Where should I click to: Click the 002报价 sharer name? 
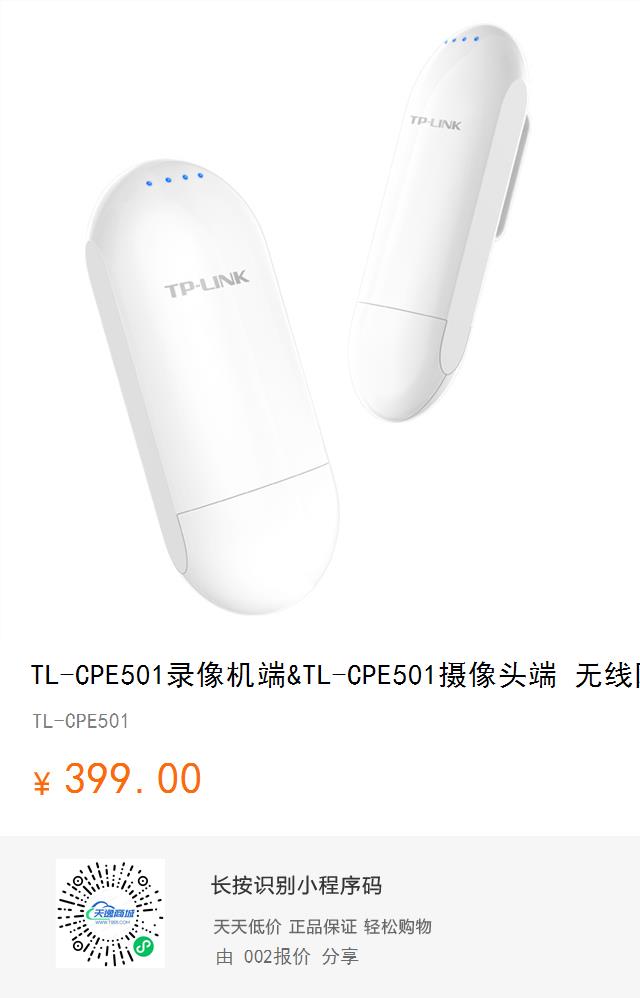[x=277, y=956]
